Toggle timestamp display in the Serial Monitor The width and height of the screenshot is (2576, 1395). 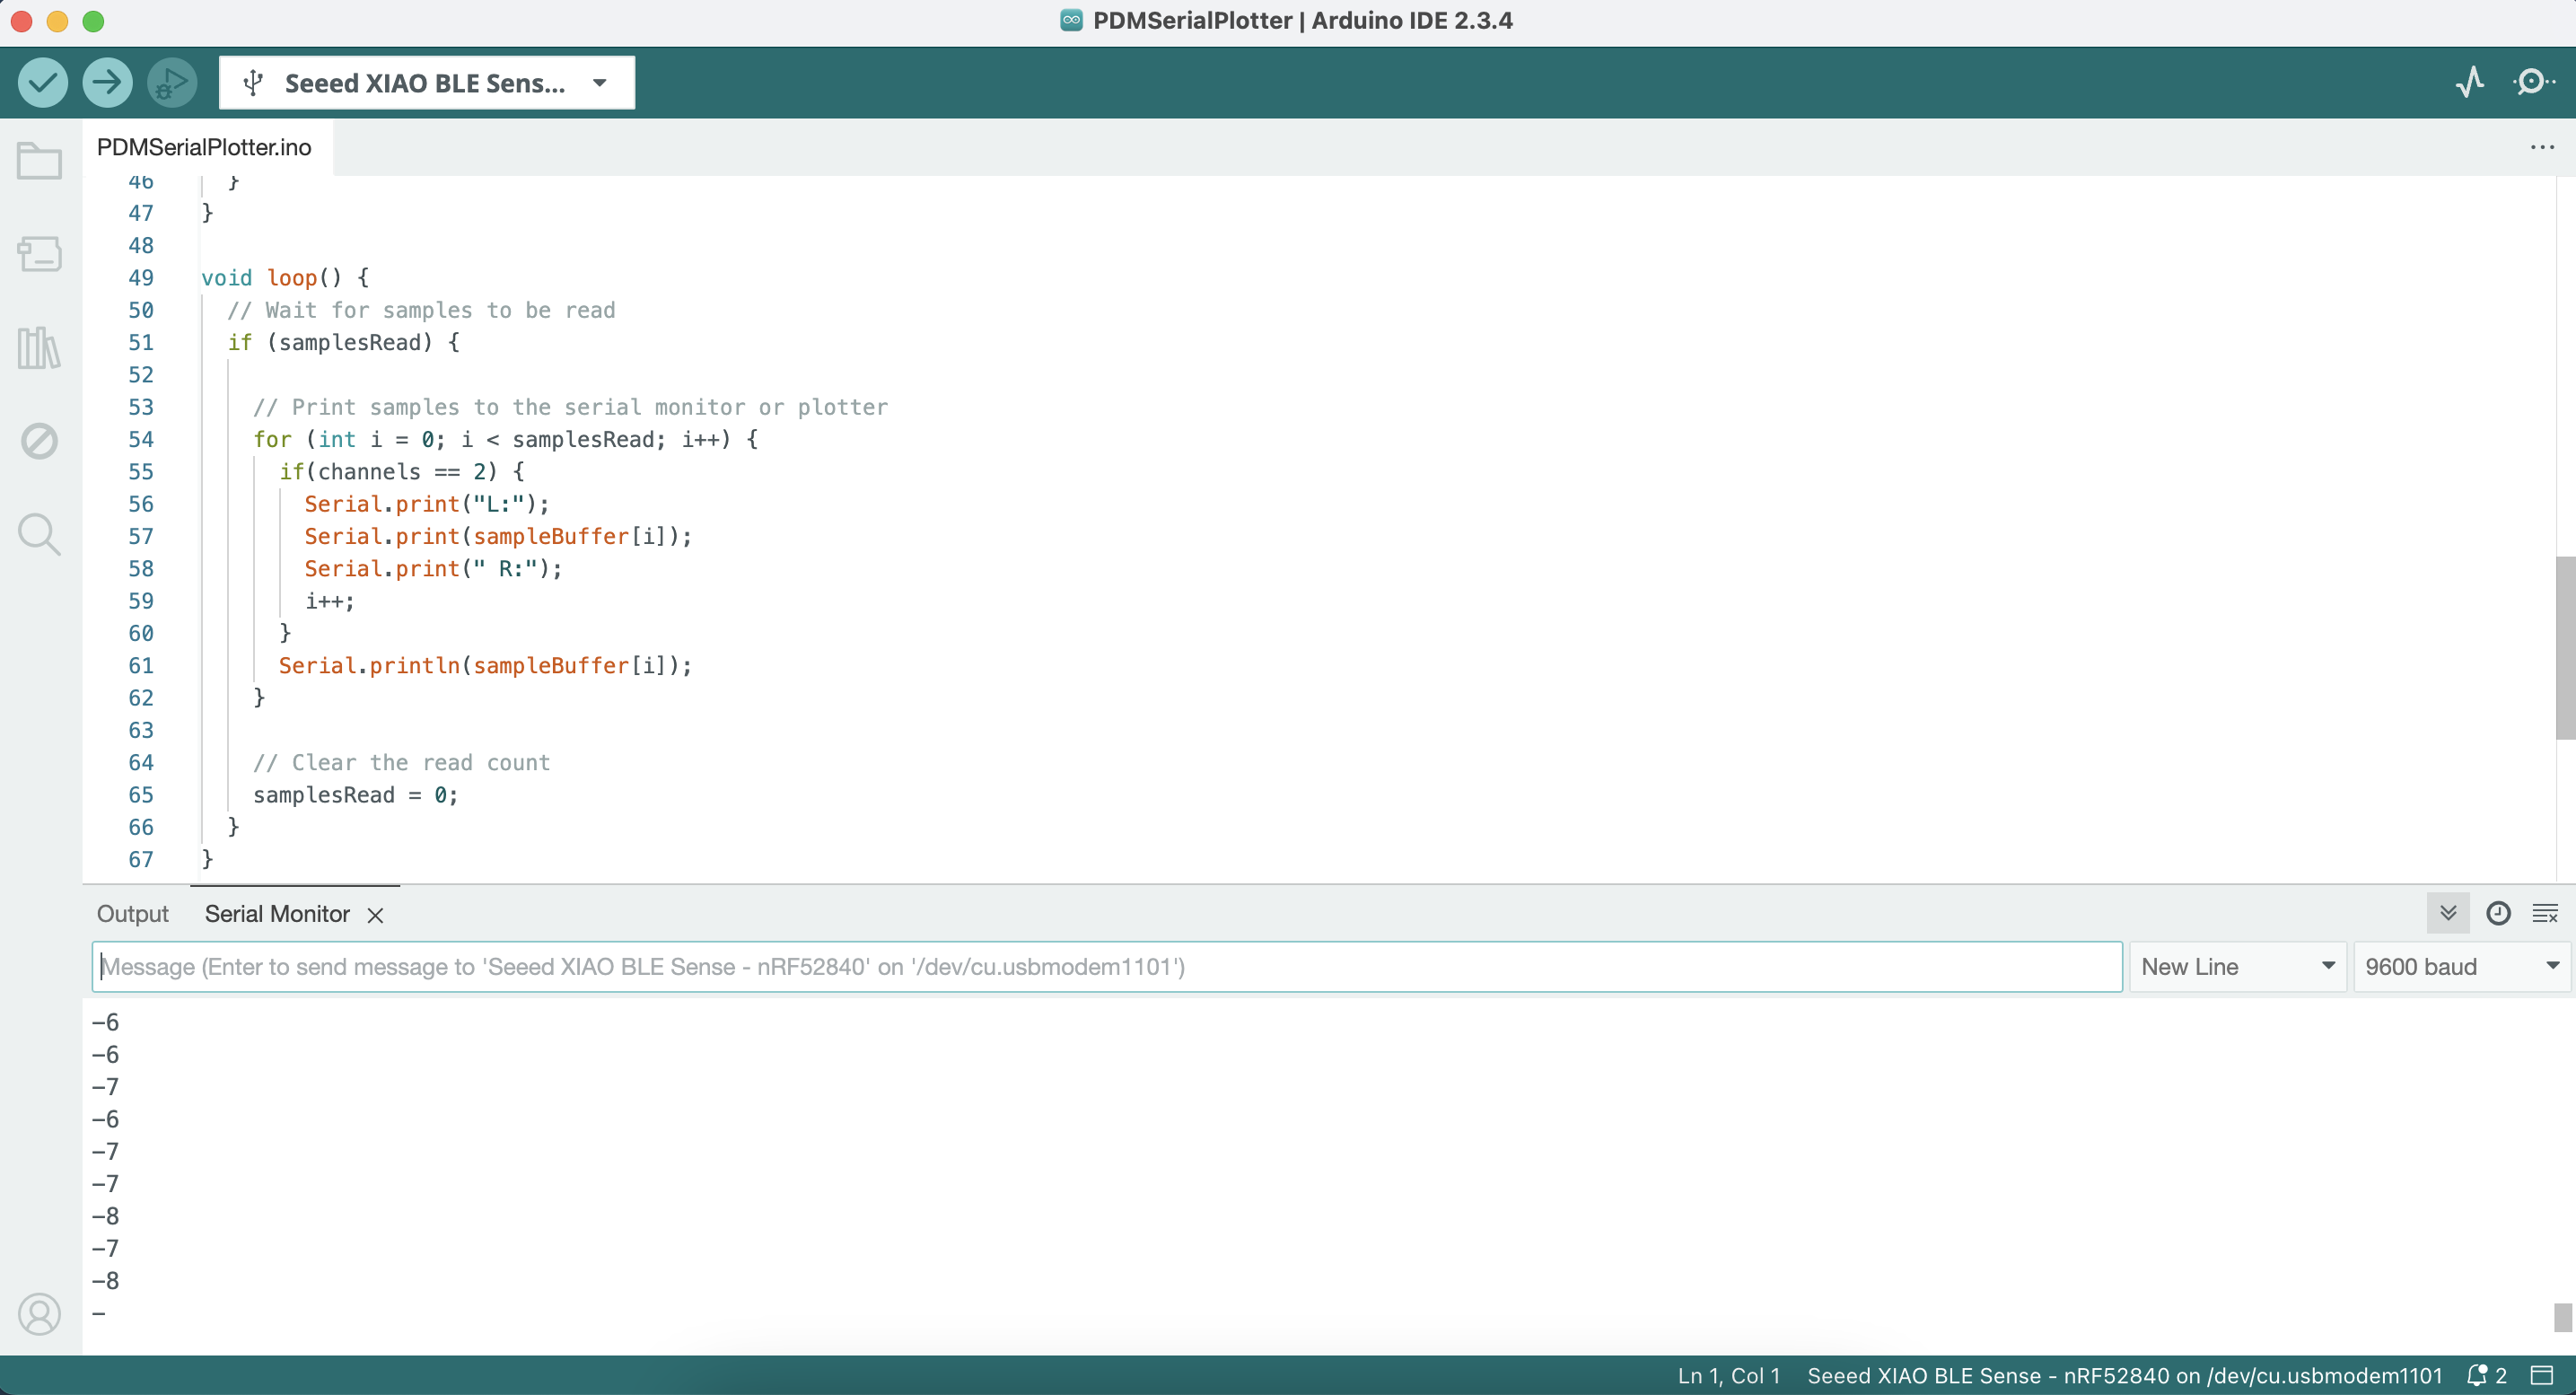click(2498, 913)
